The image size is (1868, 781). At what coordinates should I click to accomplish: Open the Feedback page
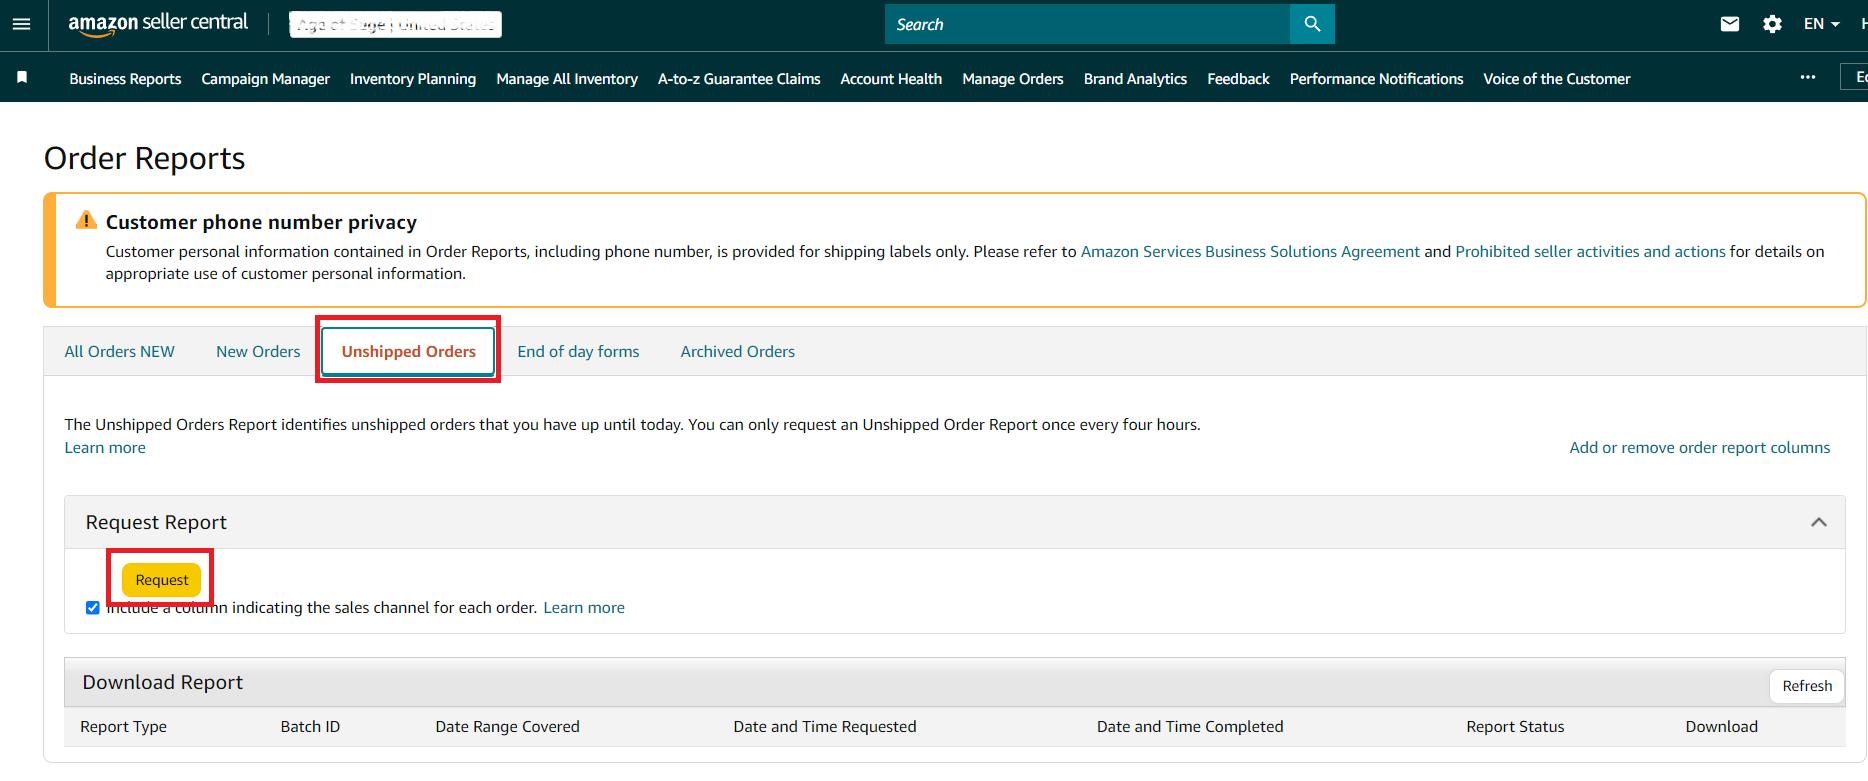(1238, 79)
